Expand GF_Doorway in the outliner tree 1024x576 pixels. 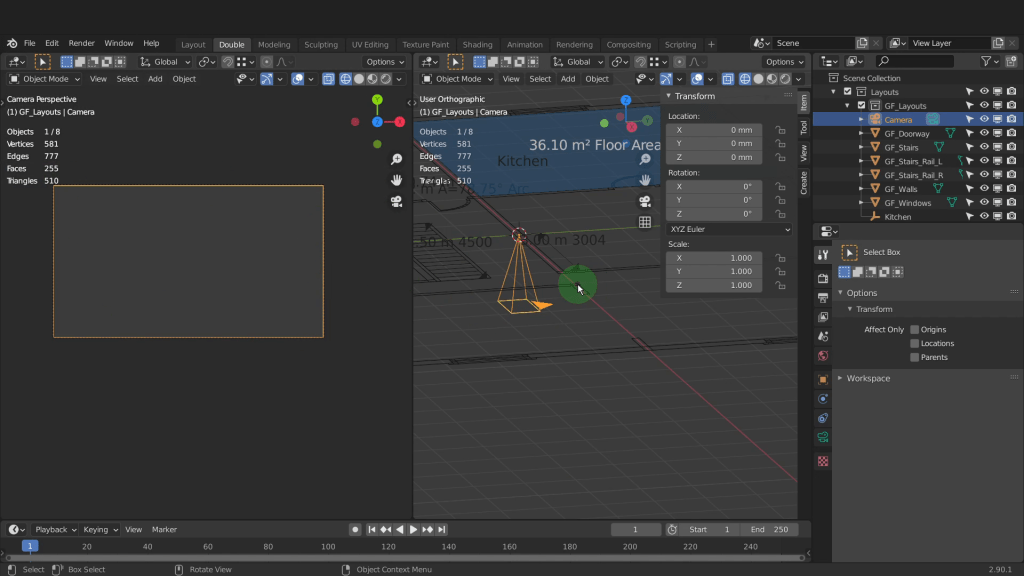tap(861, 134)
